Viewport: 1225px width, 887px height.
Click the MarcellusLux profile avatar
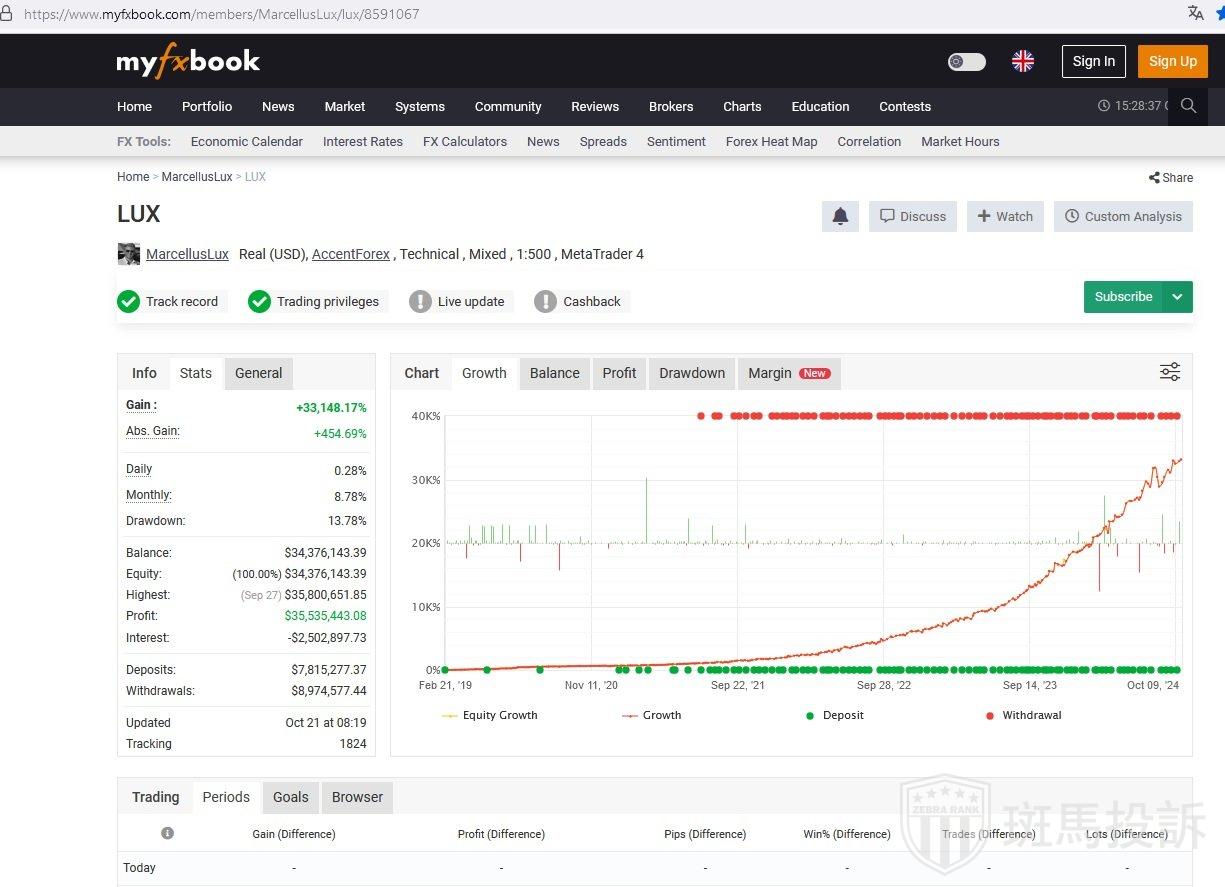click(x=128, y=254)
